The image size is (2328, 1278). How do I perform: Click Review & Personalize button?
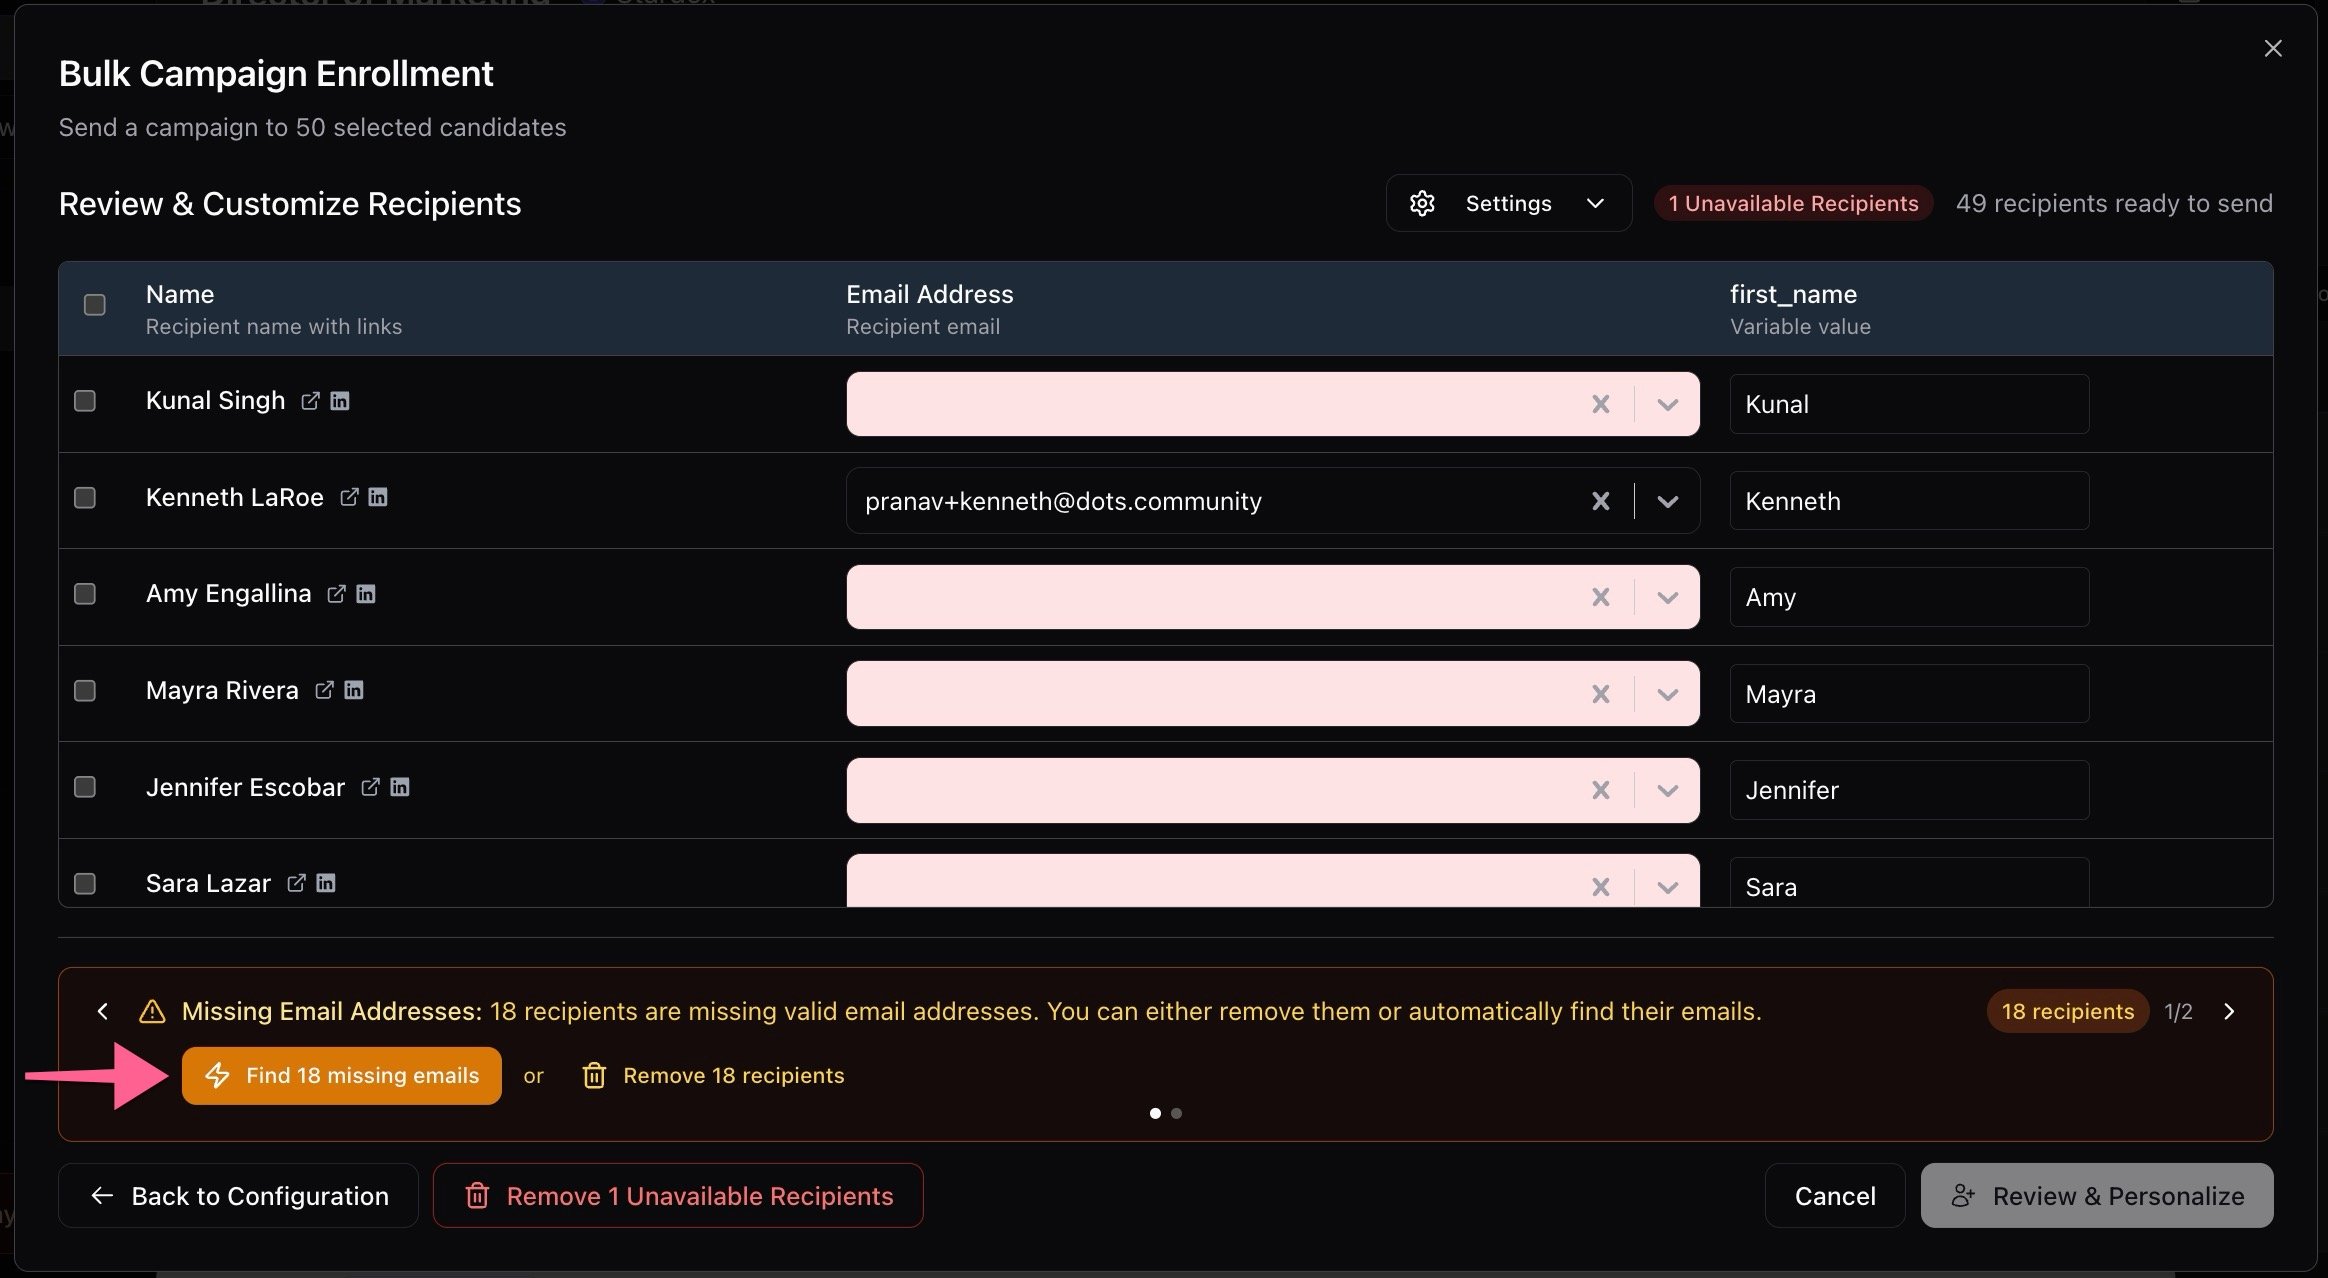tap(2097, 1196)
